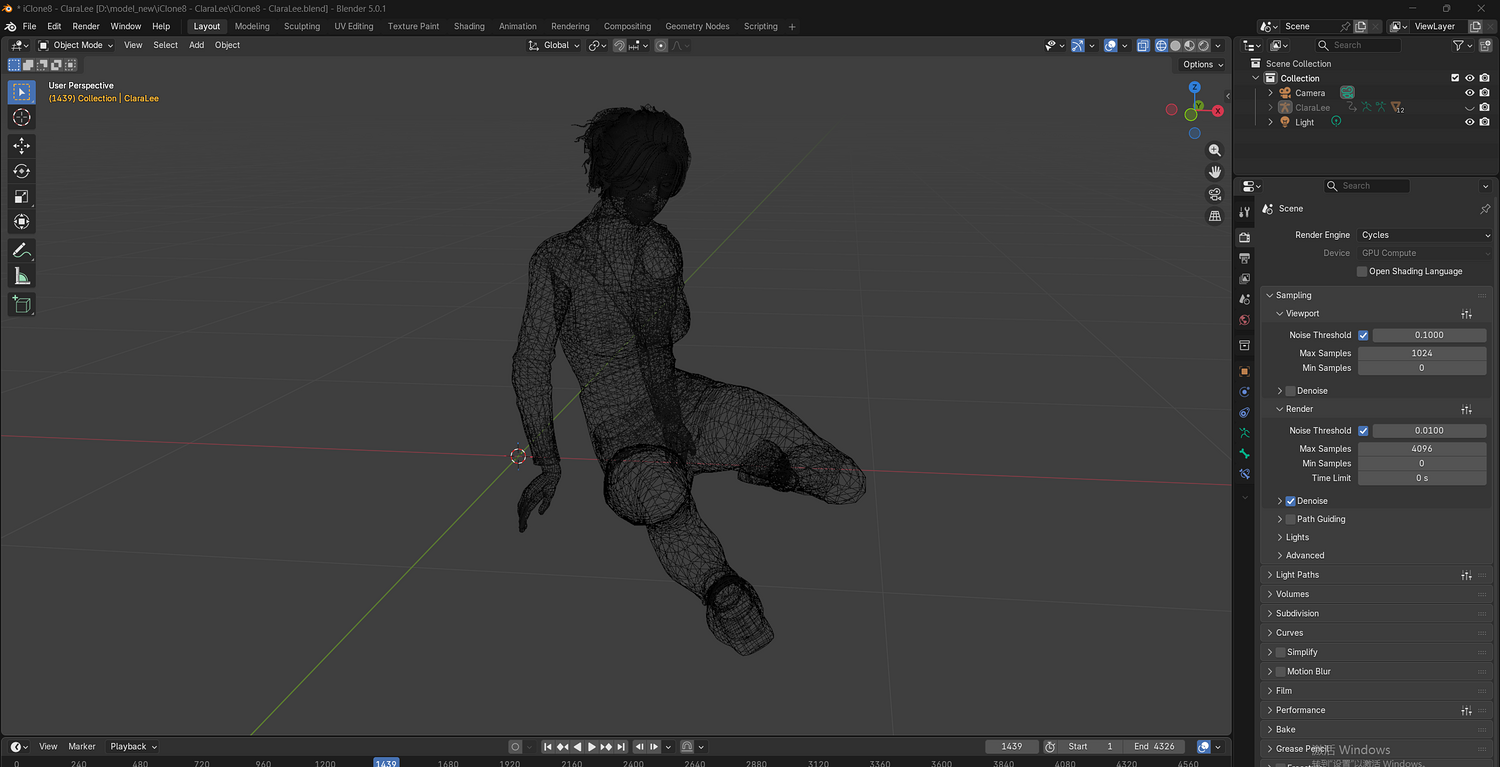
Task: Activate the Rotate tool
Action: [x=21, y=171]
